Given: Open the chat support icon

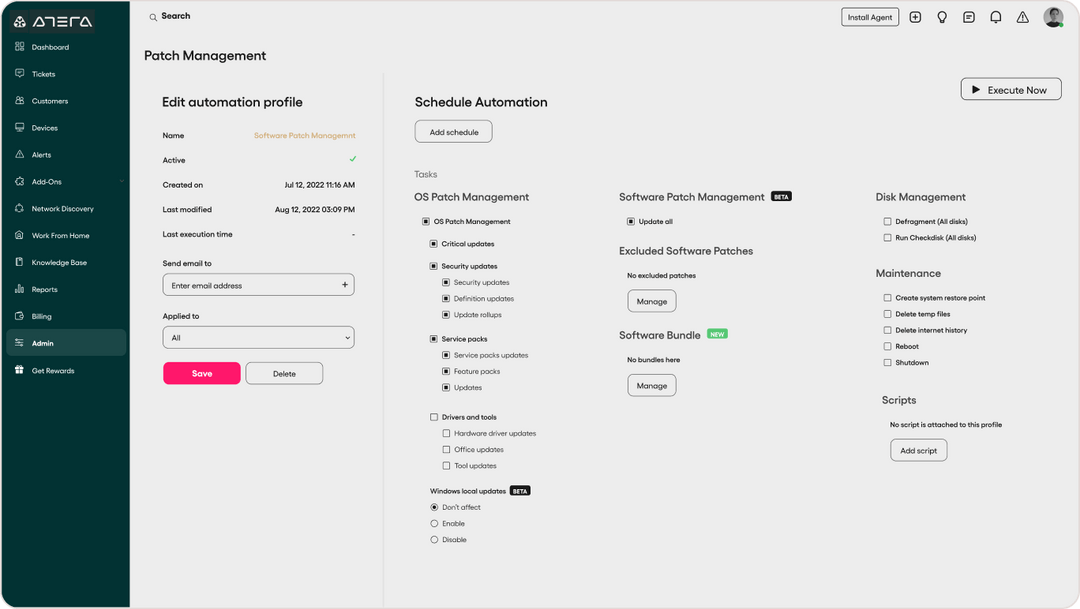Looking at the screenshot, I should point(968,17).
